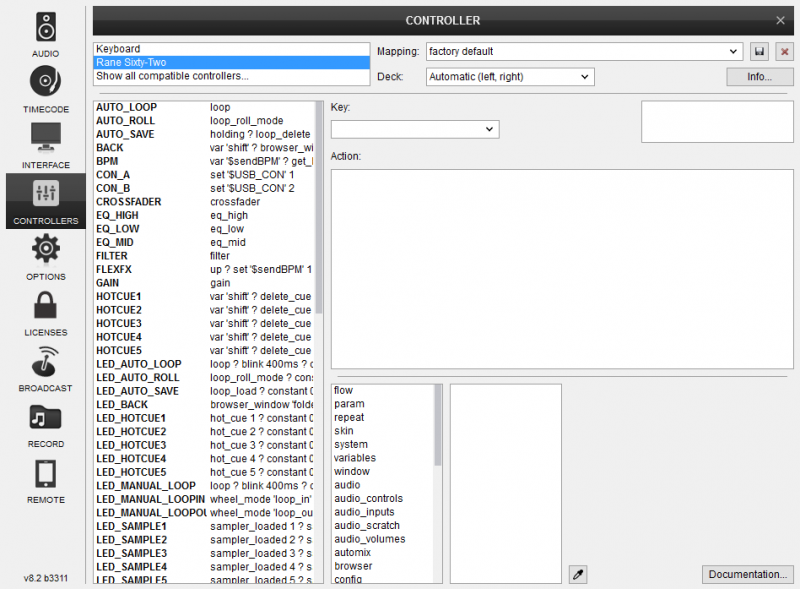Select the EQ_LOW mapping row
Viewport: 800px width, 589px height.
click(205, 229)
